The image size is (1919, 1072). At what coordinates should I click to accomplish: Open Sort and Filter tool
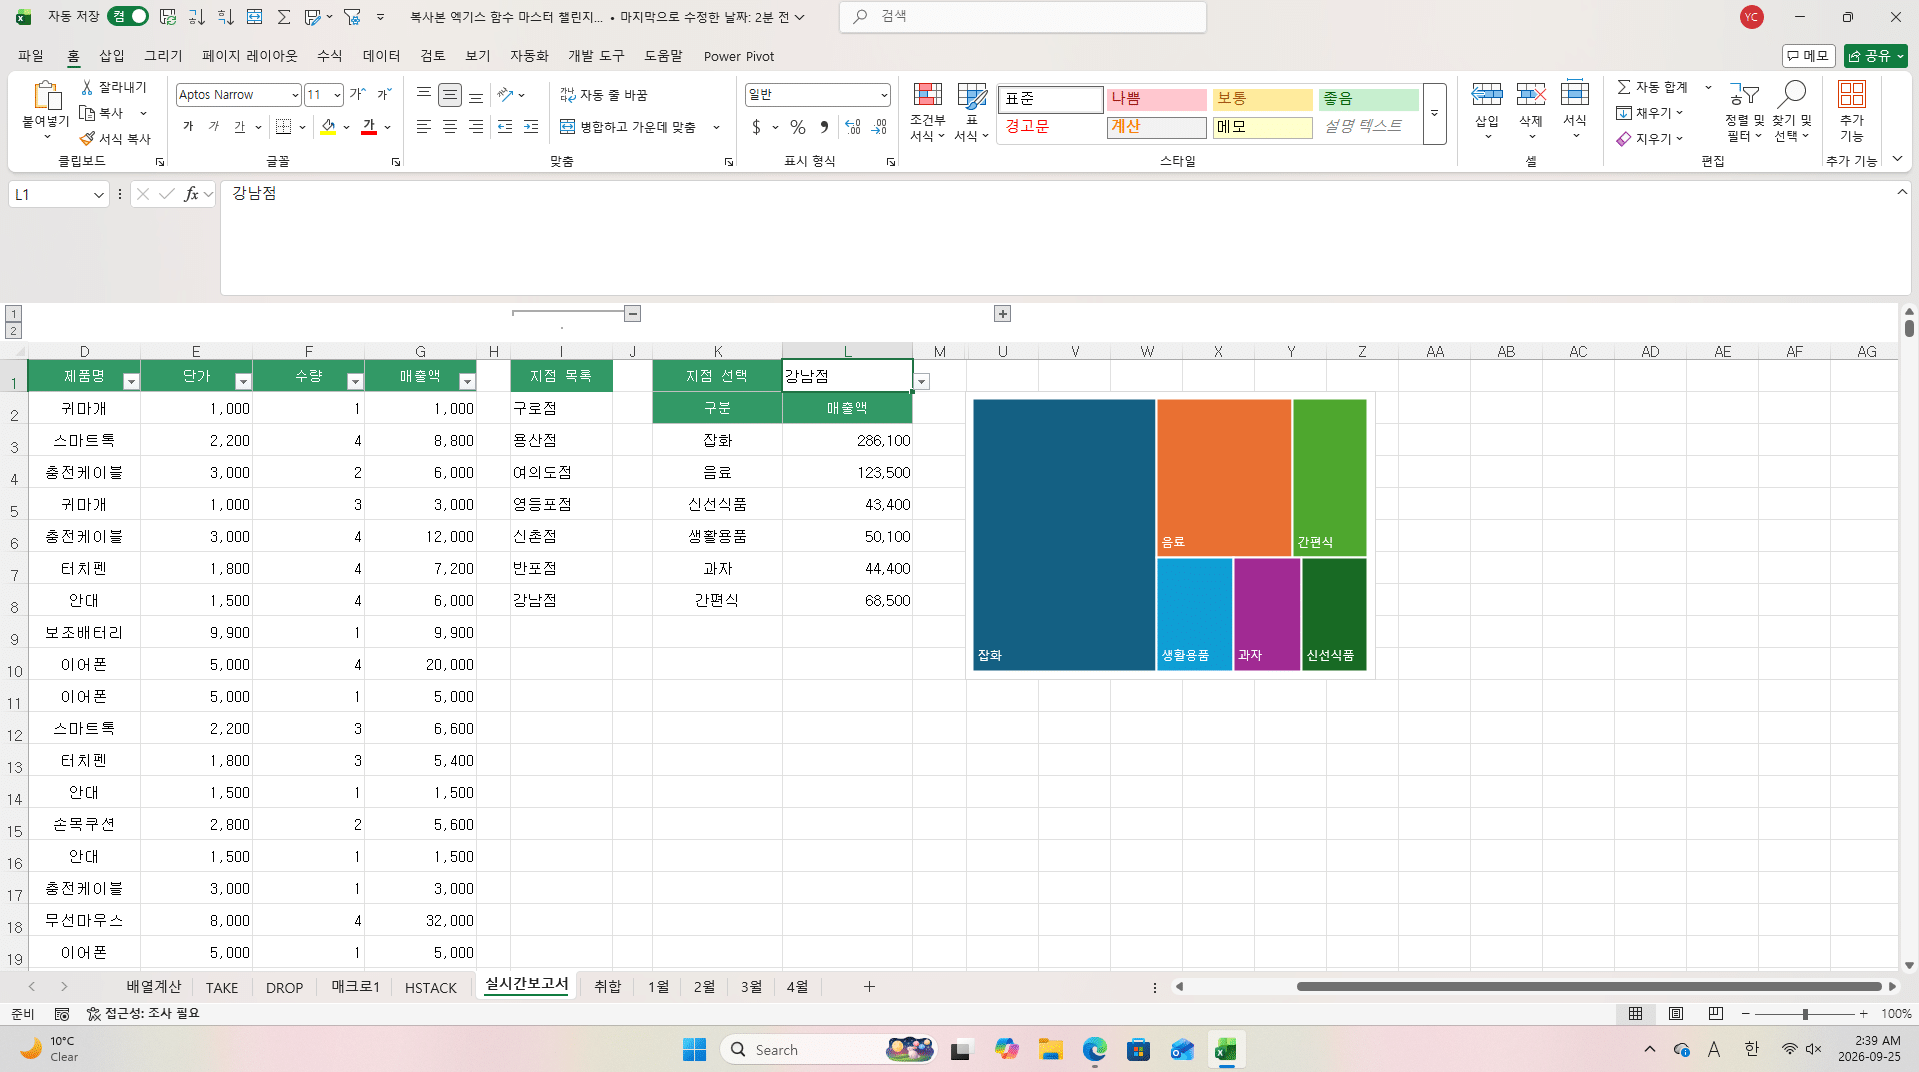1744,112
